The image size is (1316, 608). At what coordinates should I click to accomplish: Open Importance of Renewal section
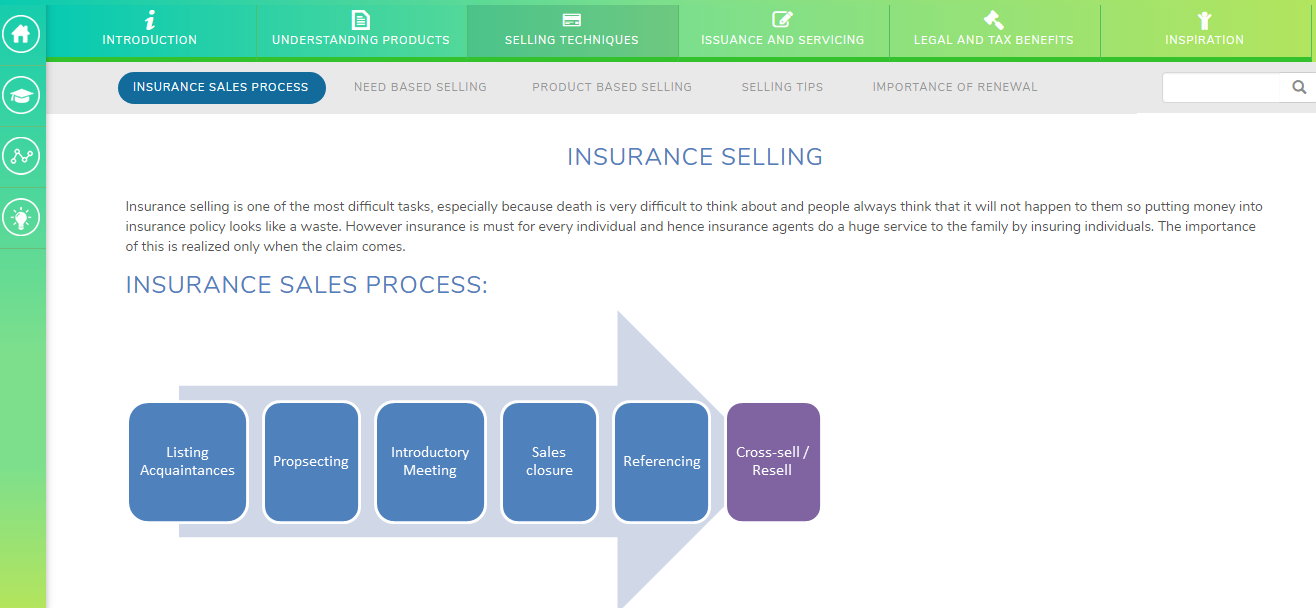(x=955, y=88)
